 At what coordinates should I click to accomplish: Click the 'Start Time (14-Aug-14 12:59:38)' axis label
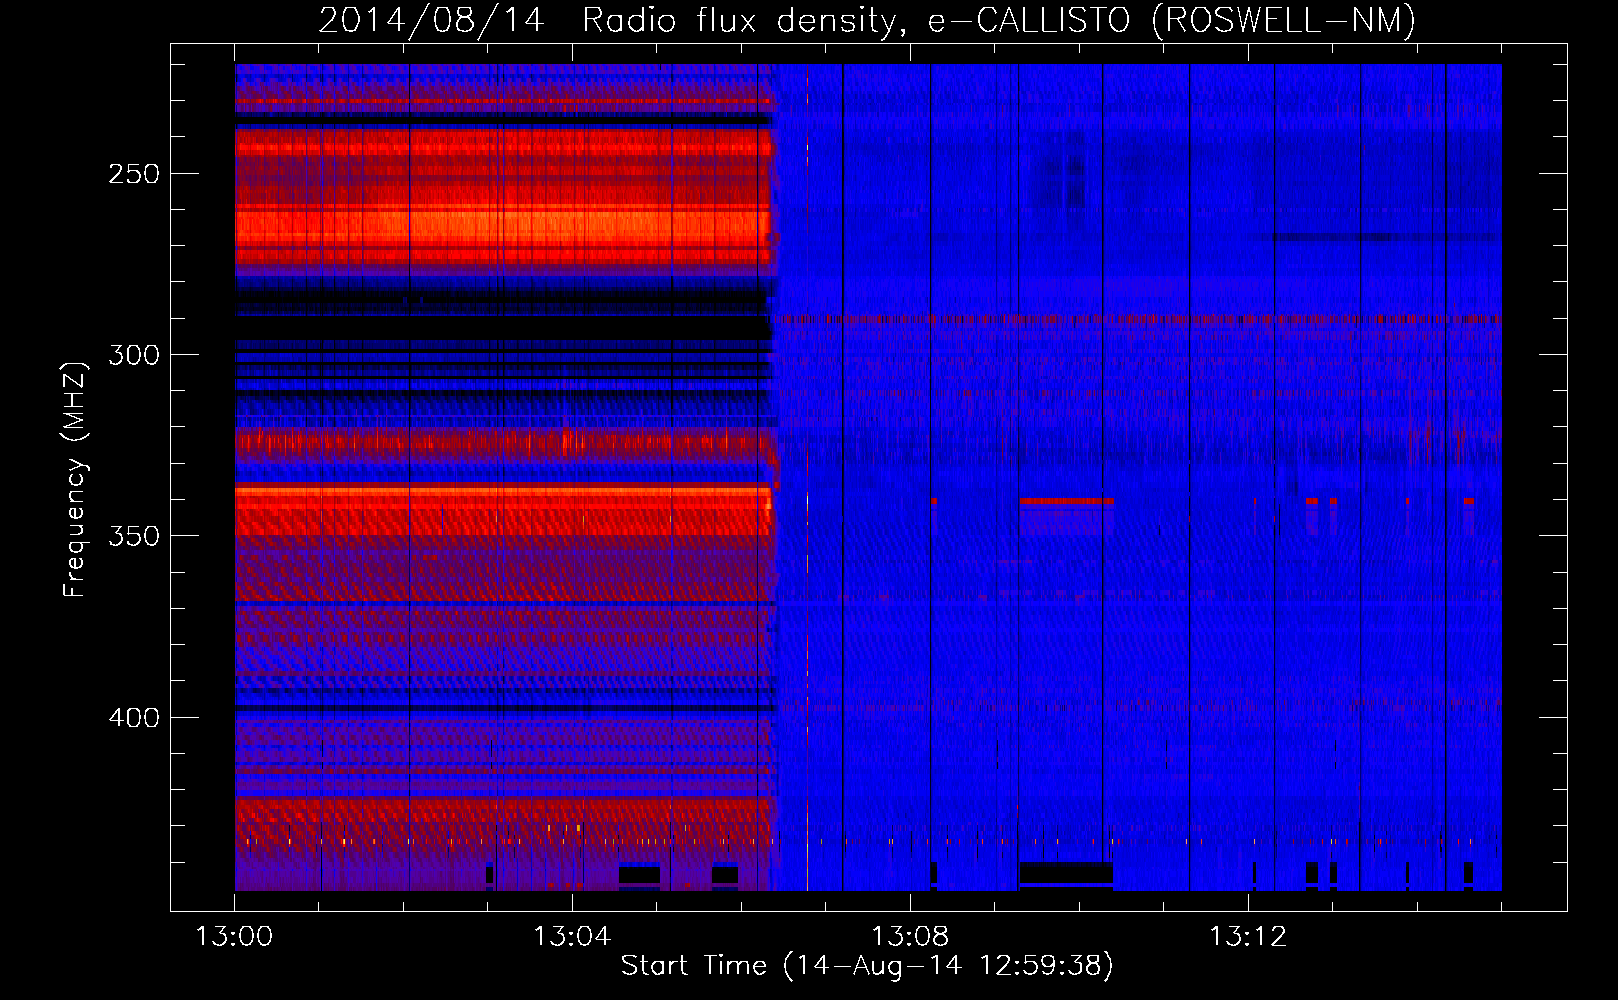pos(867,965)
